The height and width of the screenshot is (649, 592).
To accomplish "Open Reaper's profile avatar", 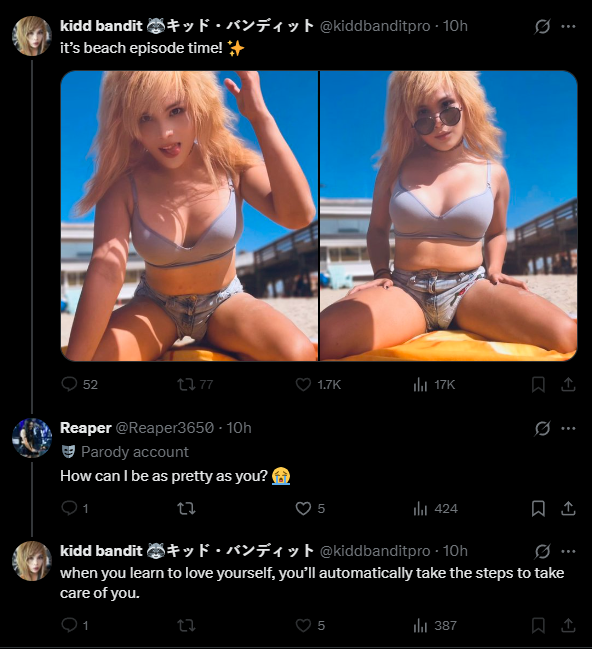I will click(x=32, y=438).
